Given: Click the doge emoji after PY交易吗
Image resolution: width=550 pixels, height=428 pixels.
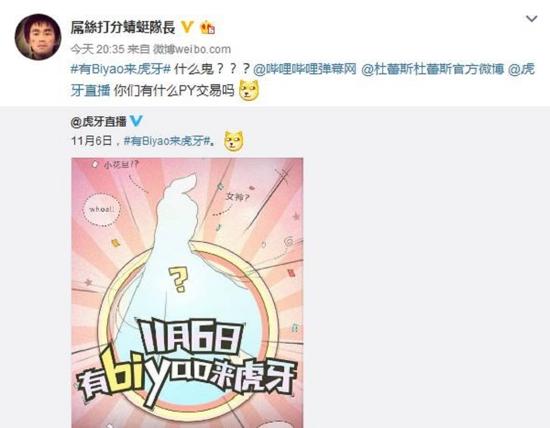Looking at the screenshot, I should (x=249, y=91).
